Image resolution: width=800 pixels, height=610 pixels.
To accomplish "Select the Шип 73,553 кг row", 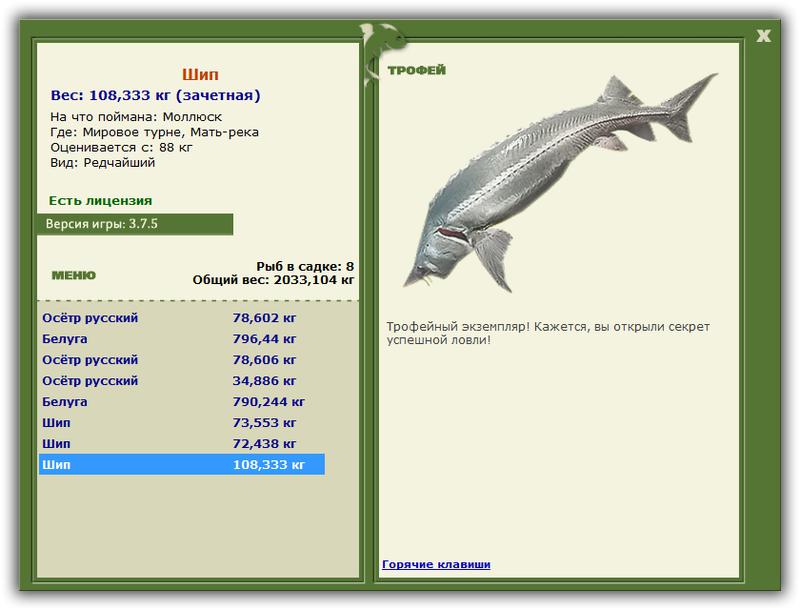I will [x=182, y=422].
